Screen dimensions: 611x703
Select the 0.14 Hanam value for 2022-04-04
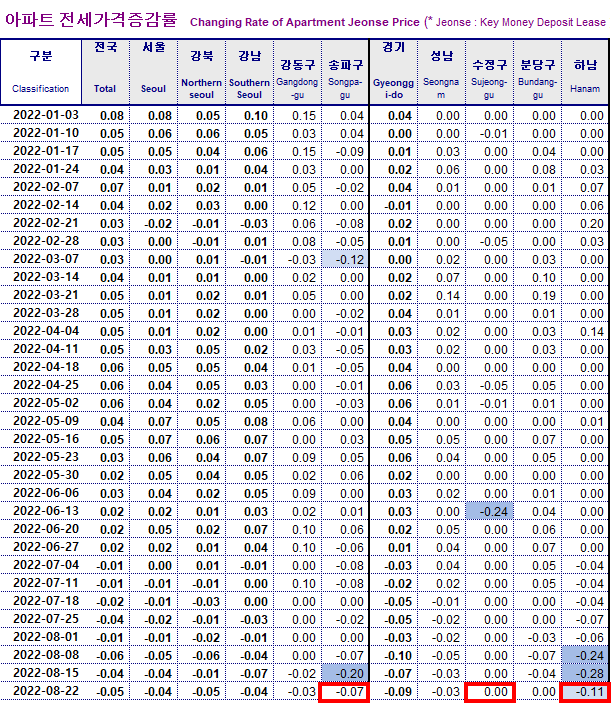point(592,331)
